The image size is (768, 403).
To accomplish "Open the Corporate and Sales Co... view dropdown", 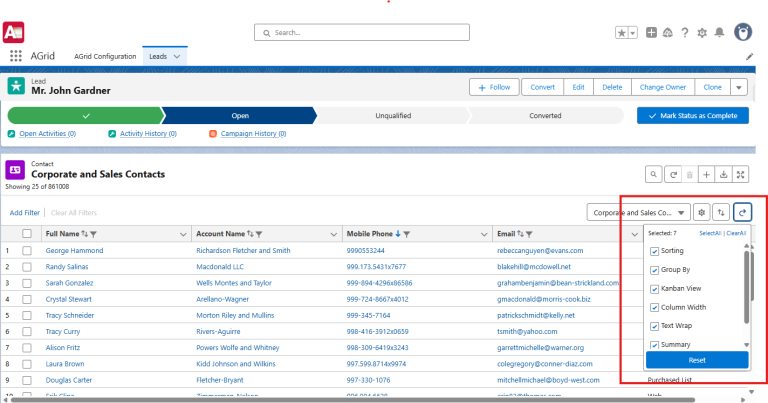I will click(x=639, y=213).
